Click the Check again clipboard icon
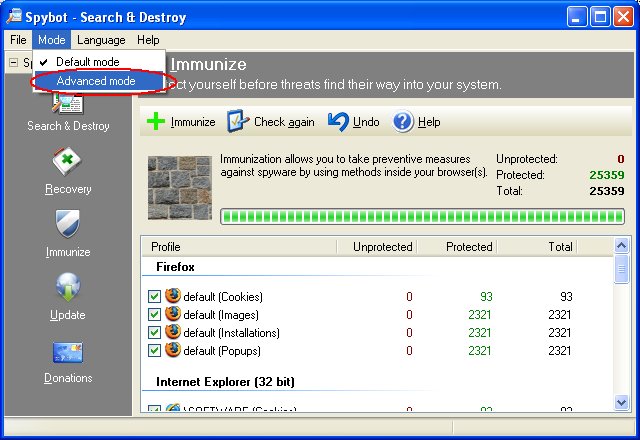Viewport: 640px width, 440px height. [x=238, y=121]
